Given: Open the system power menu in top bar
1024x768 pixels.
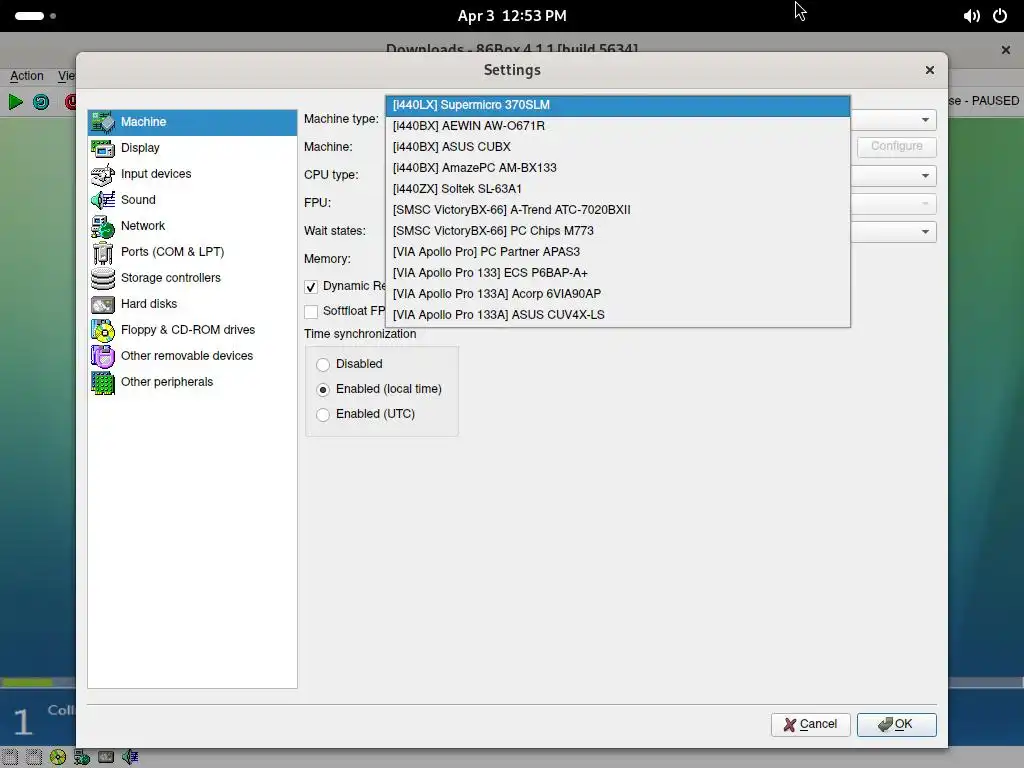Looking at the screenshot, I should coord(1000,16).
